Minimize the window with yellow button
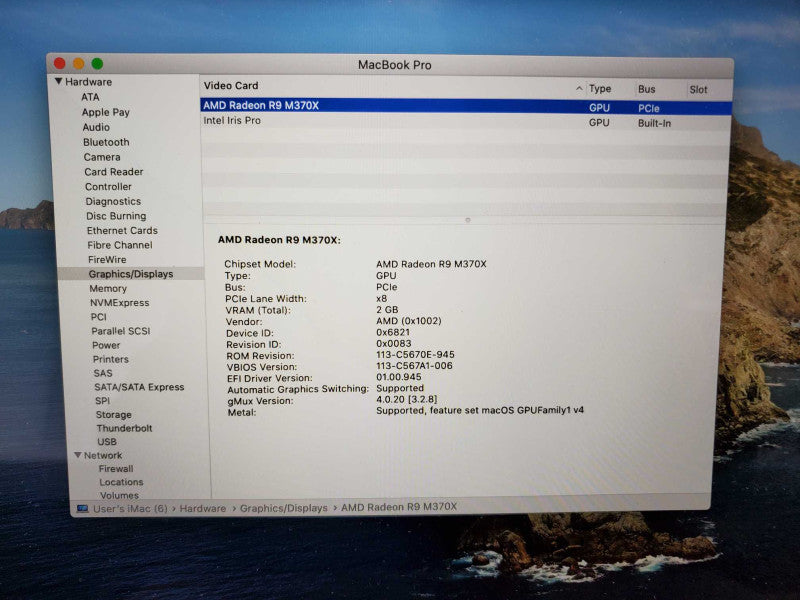 pyautogui.click(x=79, y=63)
